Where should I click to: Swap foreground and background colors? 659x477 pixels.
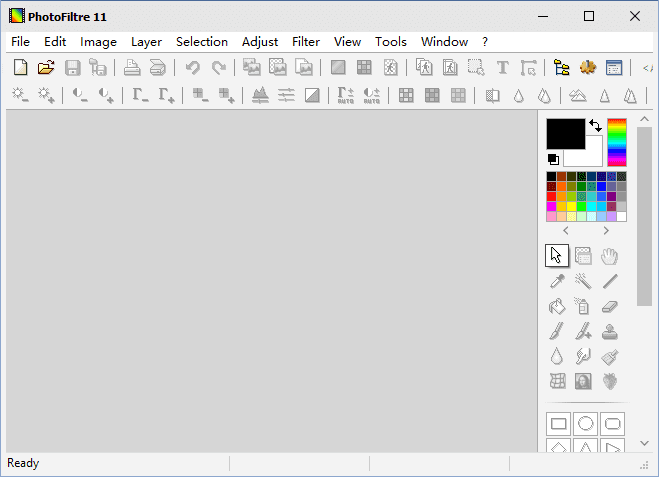pyautogui.click(x=596, y=126)
